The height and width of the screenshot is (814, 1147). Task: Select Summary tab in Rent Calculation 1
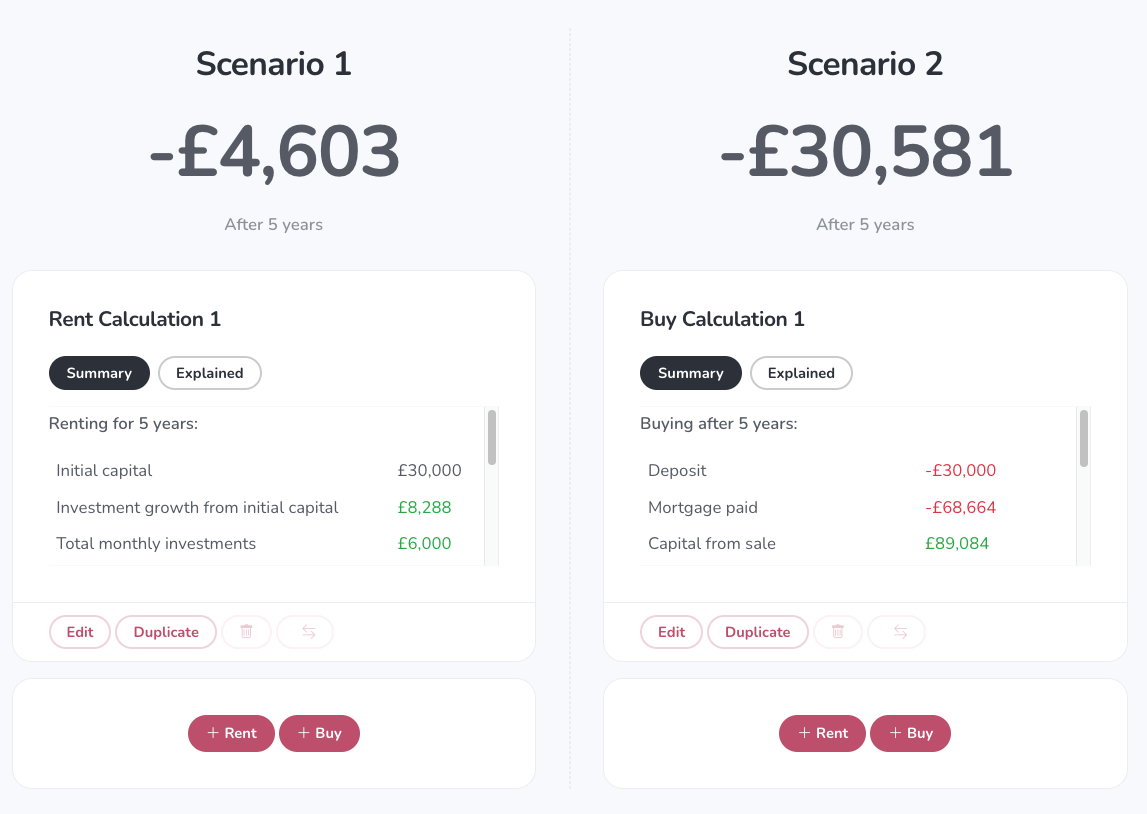coord(99,373)
